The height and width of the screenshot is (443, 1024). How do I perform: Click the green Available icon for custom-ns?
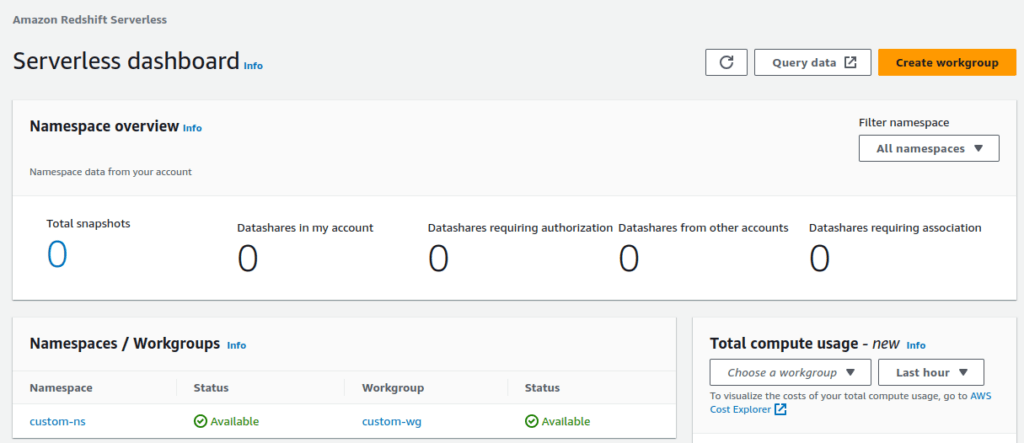point(201,422)
